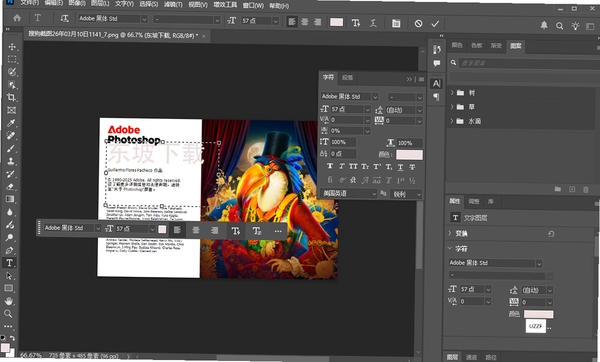This screenshot has width=600, height=362.
Task: Toggle Faux Bold in Character panel
Action: coord(330,166)
